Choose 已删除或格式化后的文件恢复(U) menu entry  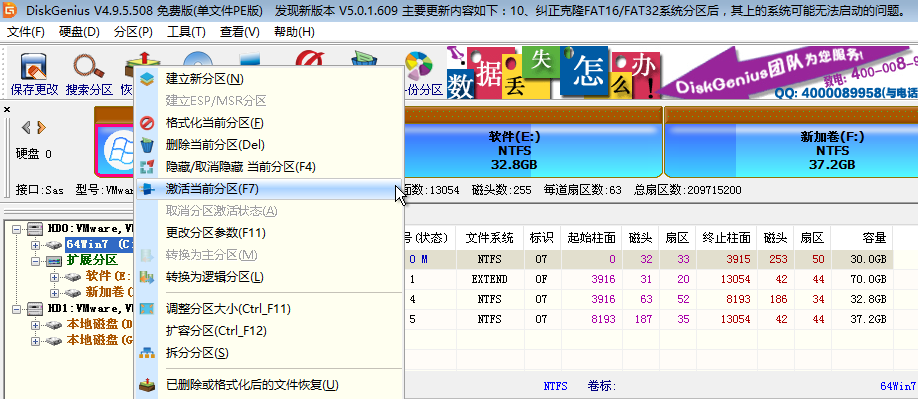point(269,385)
